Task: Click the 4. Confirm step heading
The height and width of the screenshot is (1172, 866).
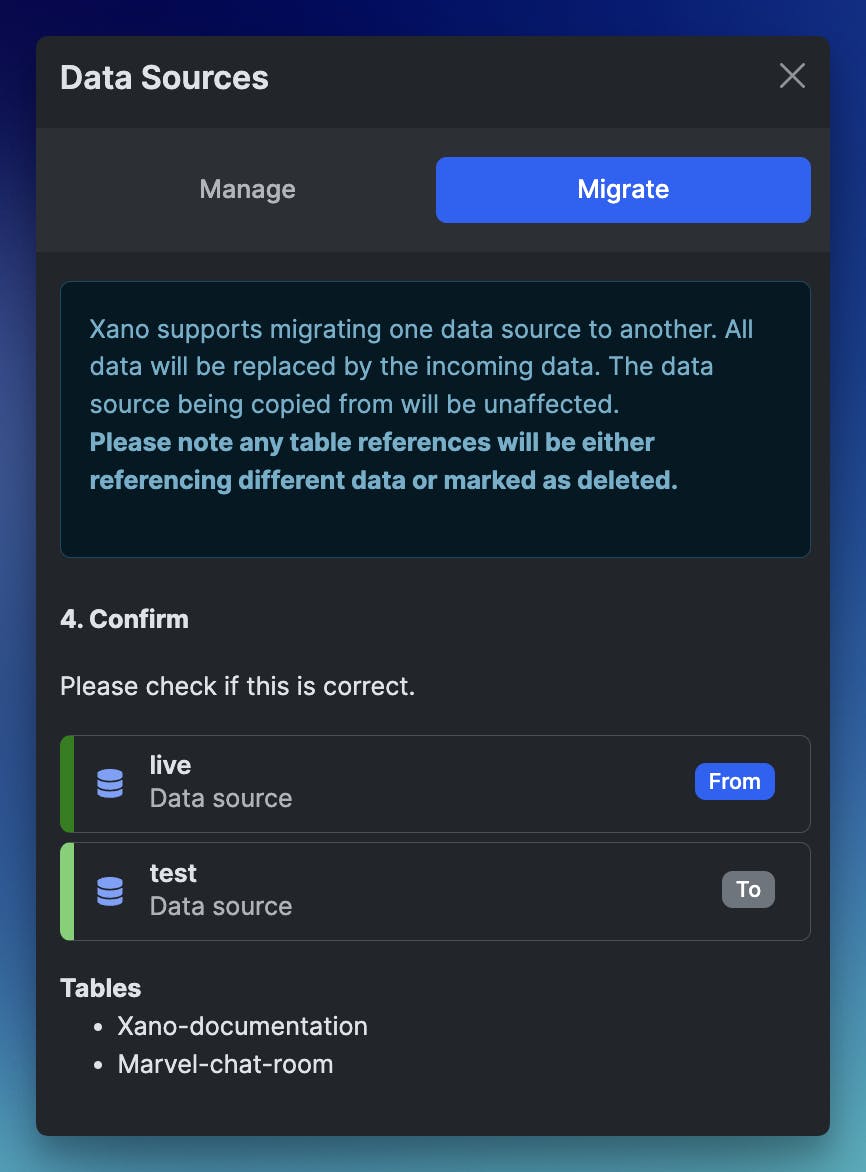Action: click(x=124, y=619)
